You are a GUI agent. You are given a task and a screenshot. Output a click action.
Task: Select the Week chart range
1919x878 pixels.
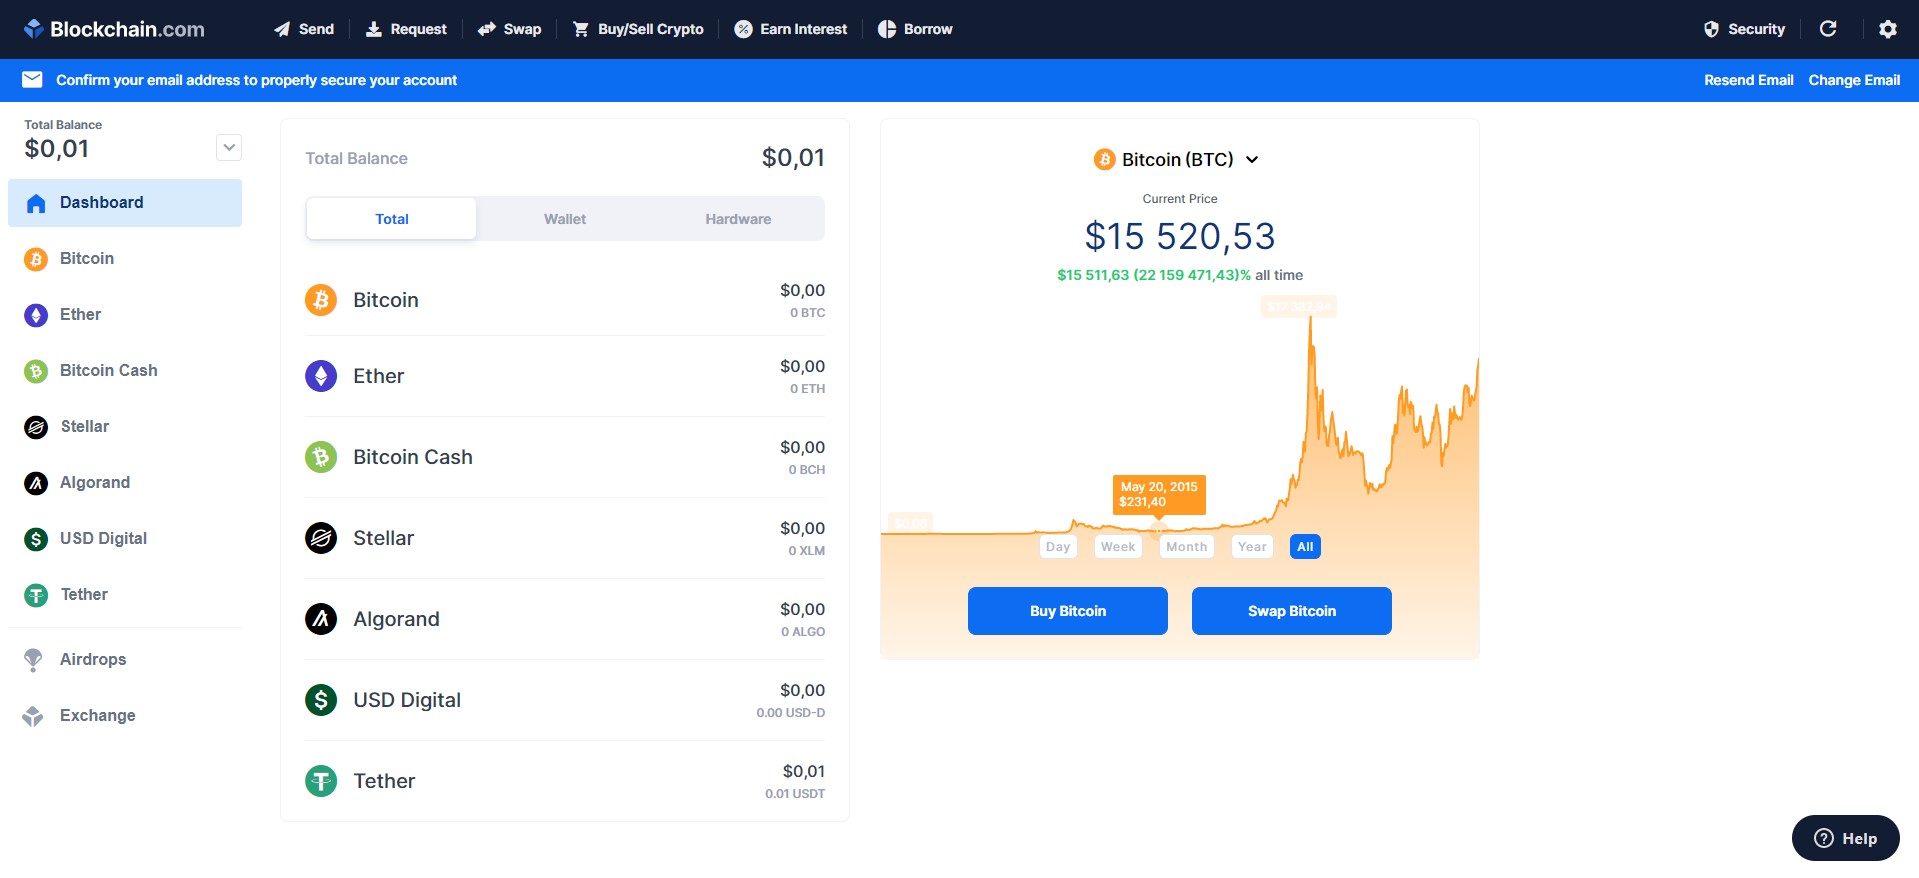(x=1117, y=547)
